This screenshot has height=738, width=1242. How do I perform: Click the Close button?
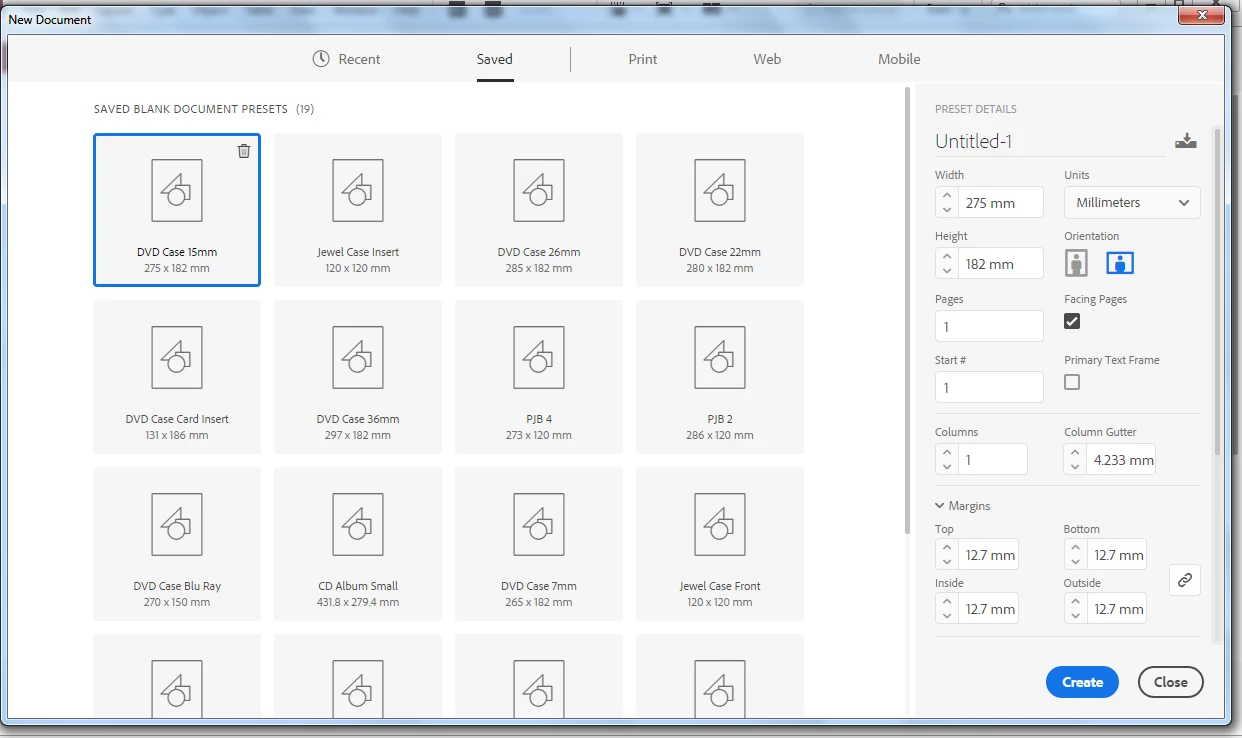pos(1171,682)
